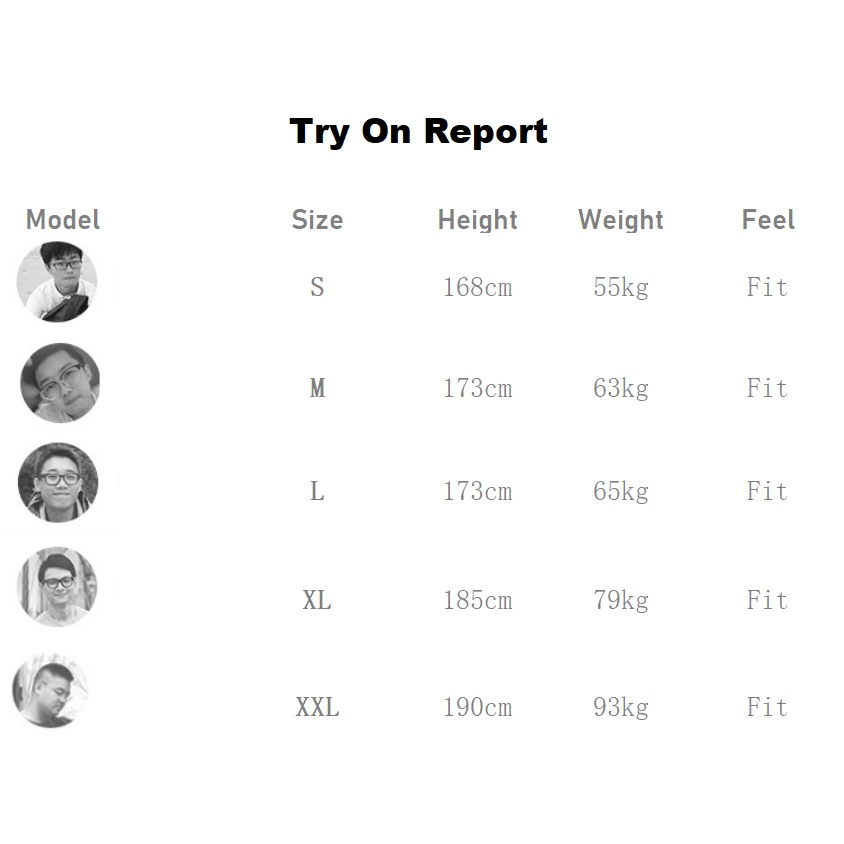
Task: Click the 185cm height value
Action: (x=477, y=601)
